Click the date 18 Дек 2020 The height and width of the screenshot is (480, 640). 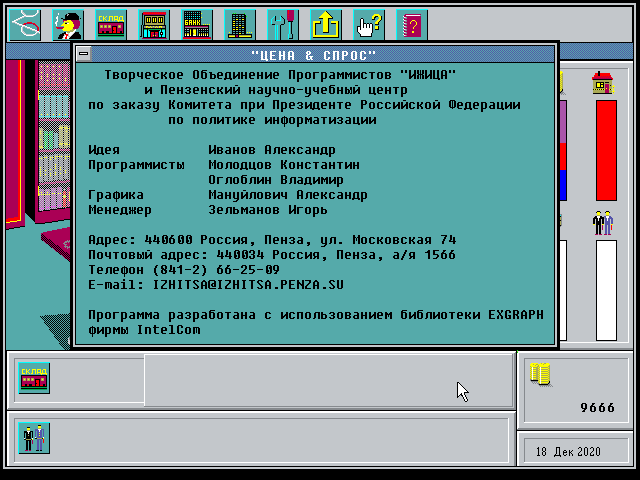[x=568, y=452]
